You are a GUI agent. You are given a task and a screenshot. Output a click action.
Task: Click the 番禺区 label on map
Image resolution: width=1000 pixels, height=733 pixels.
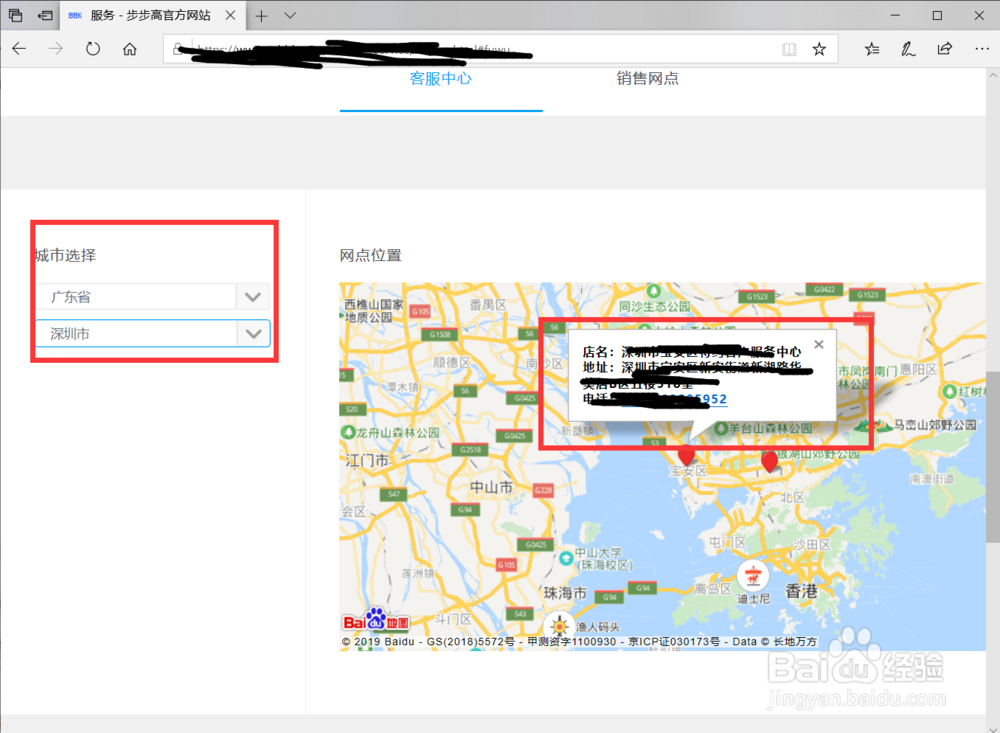pos(488,305)
